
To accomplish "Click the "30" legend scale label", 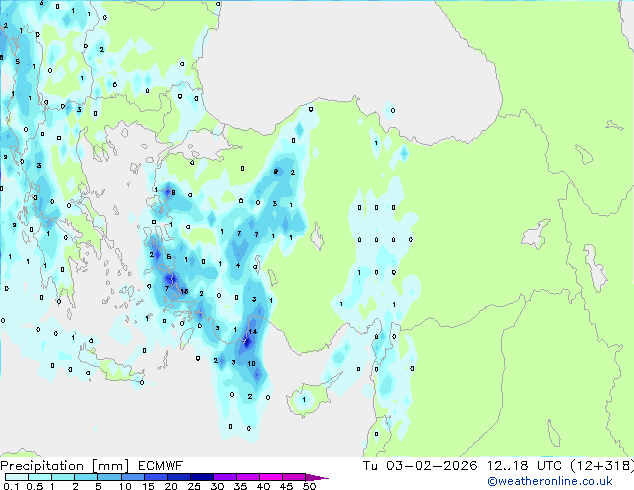I will pos(218,486).
